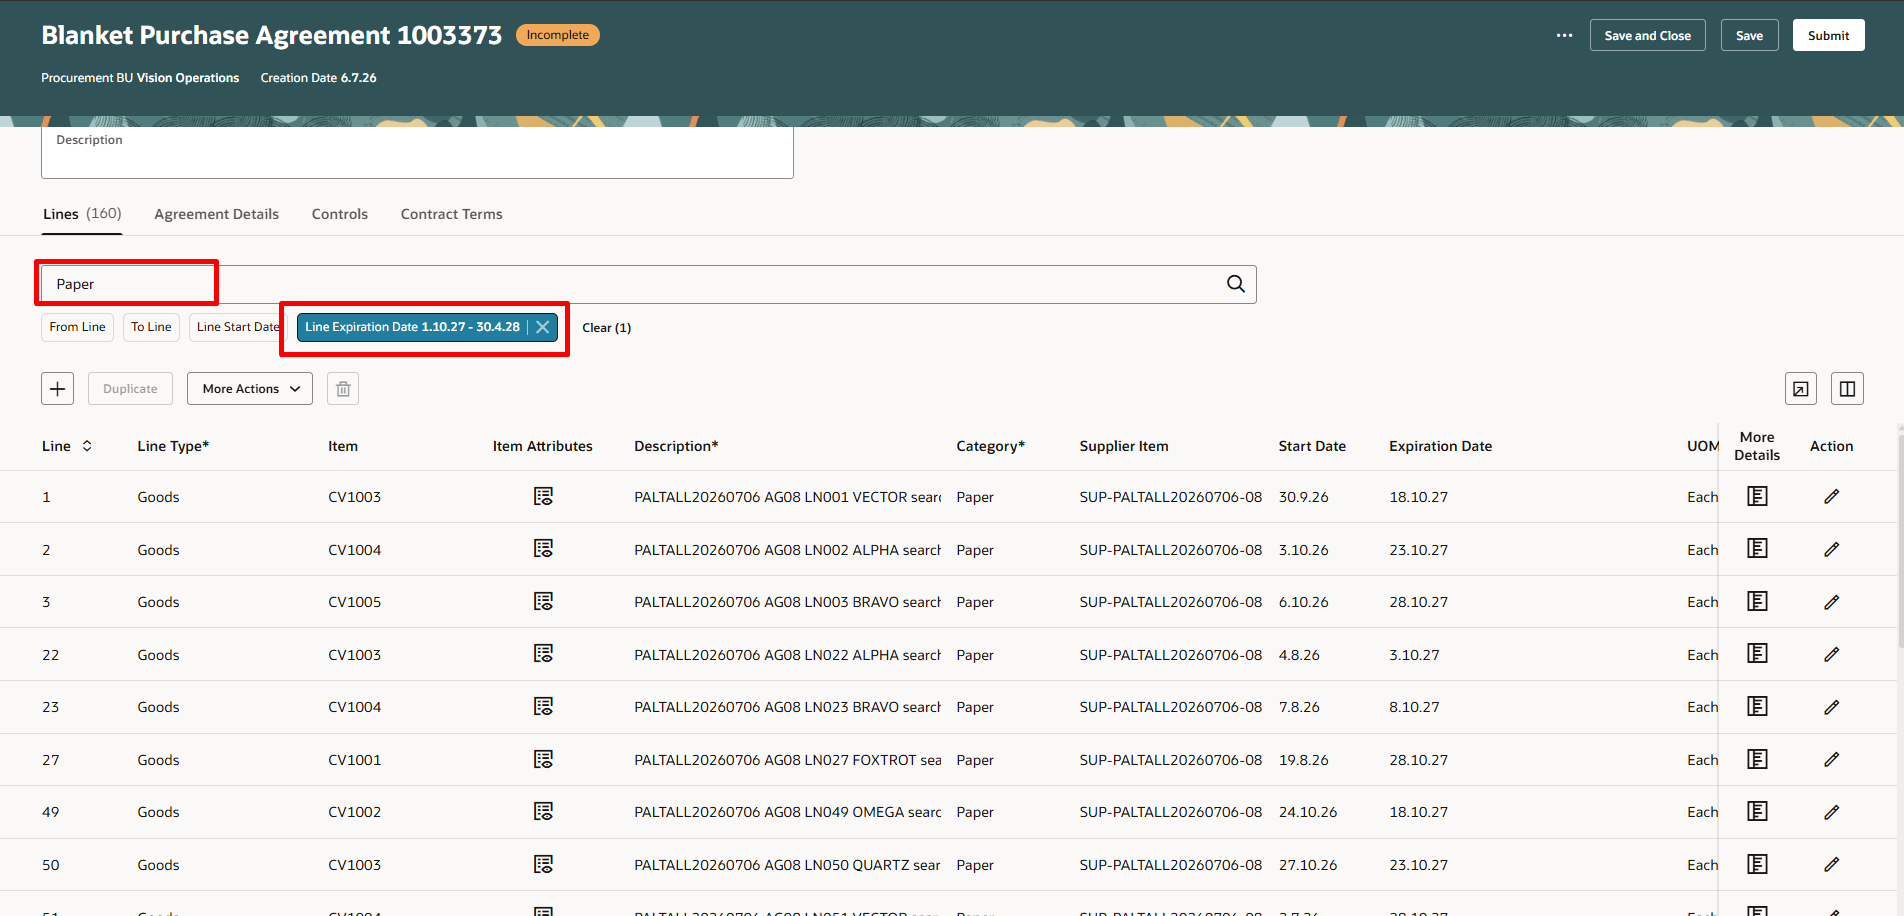Edit line 23 with pencil icon

coord(1831,707)
